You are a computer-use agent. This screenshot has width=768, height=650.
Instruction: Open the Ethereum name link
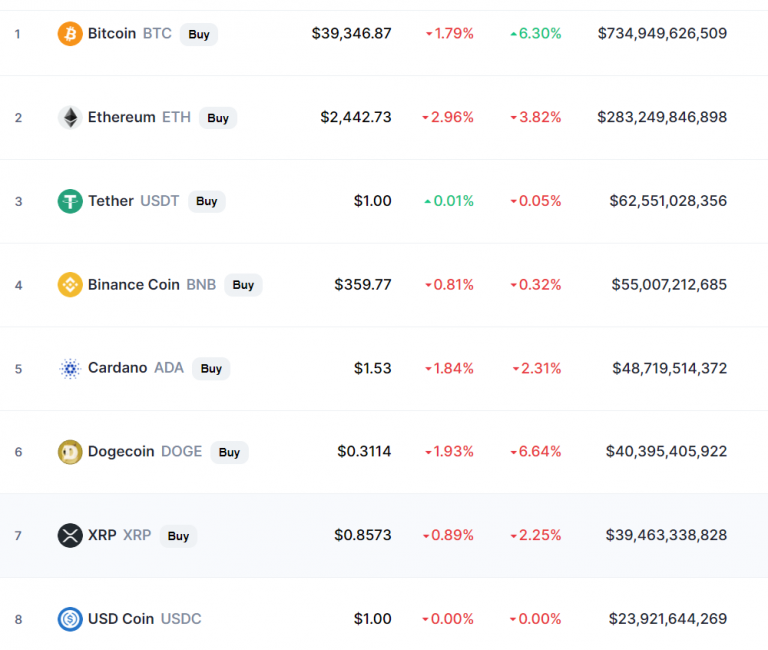(122, 118)
